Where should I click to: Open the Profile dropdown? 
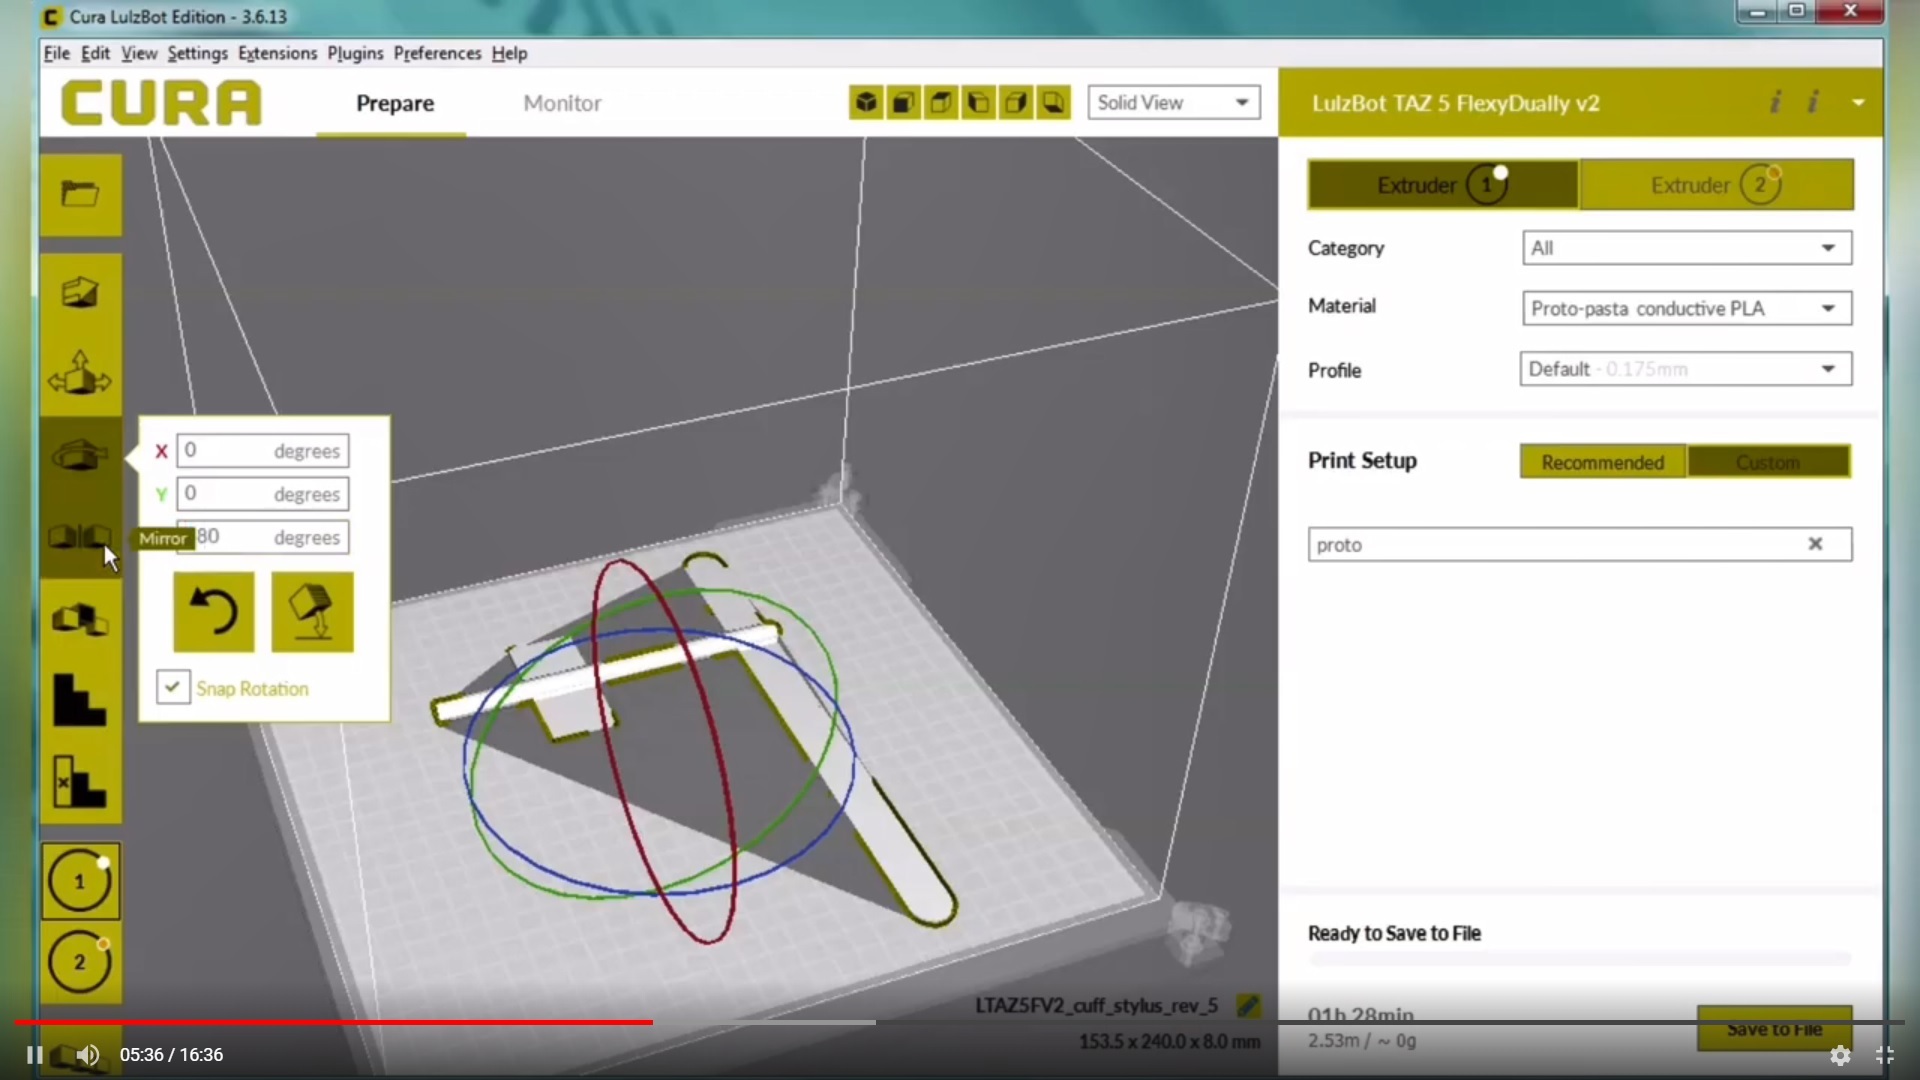pyautogui.click(x=1686, y=369)
